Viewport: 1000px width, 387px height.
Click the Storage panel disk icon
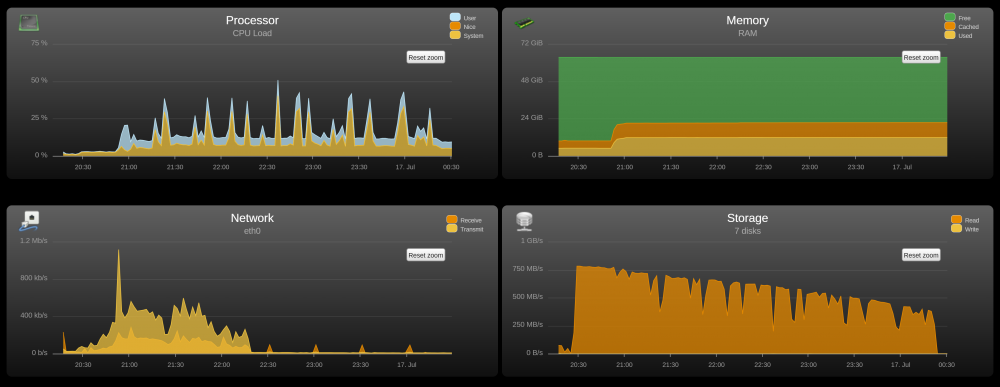coord(524,221)
